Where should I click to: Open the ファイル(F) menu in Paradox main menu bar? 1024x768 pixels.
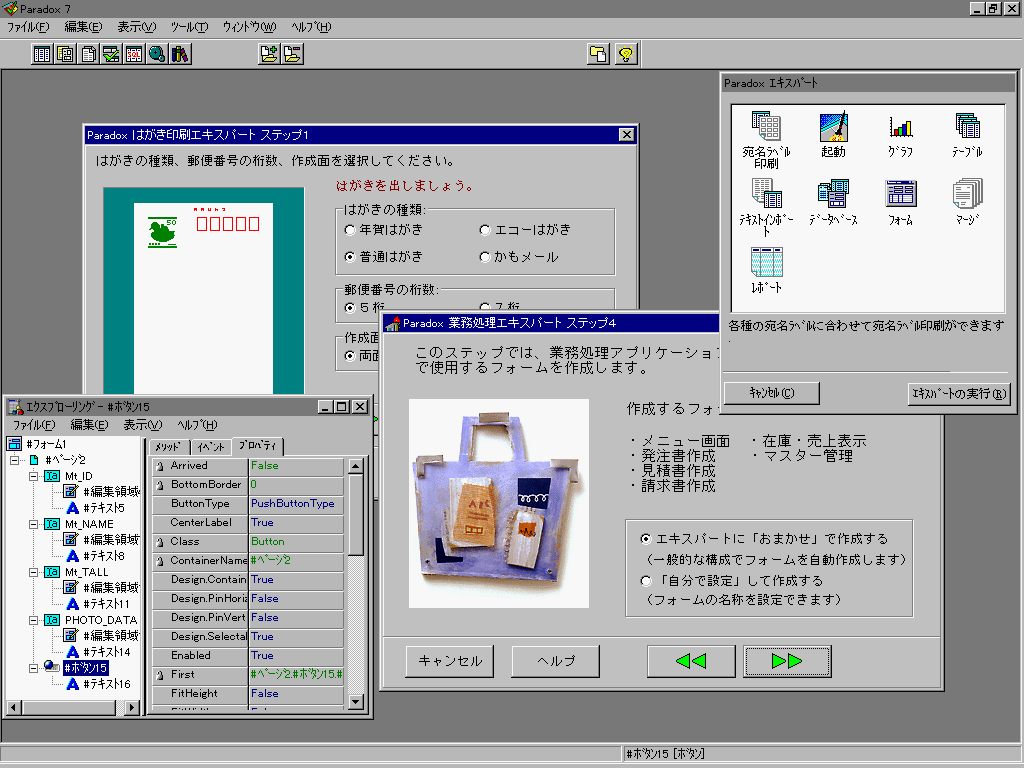coord(28,27)
